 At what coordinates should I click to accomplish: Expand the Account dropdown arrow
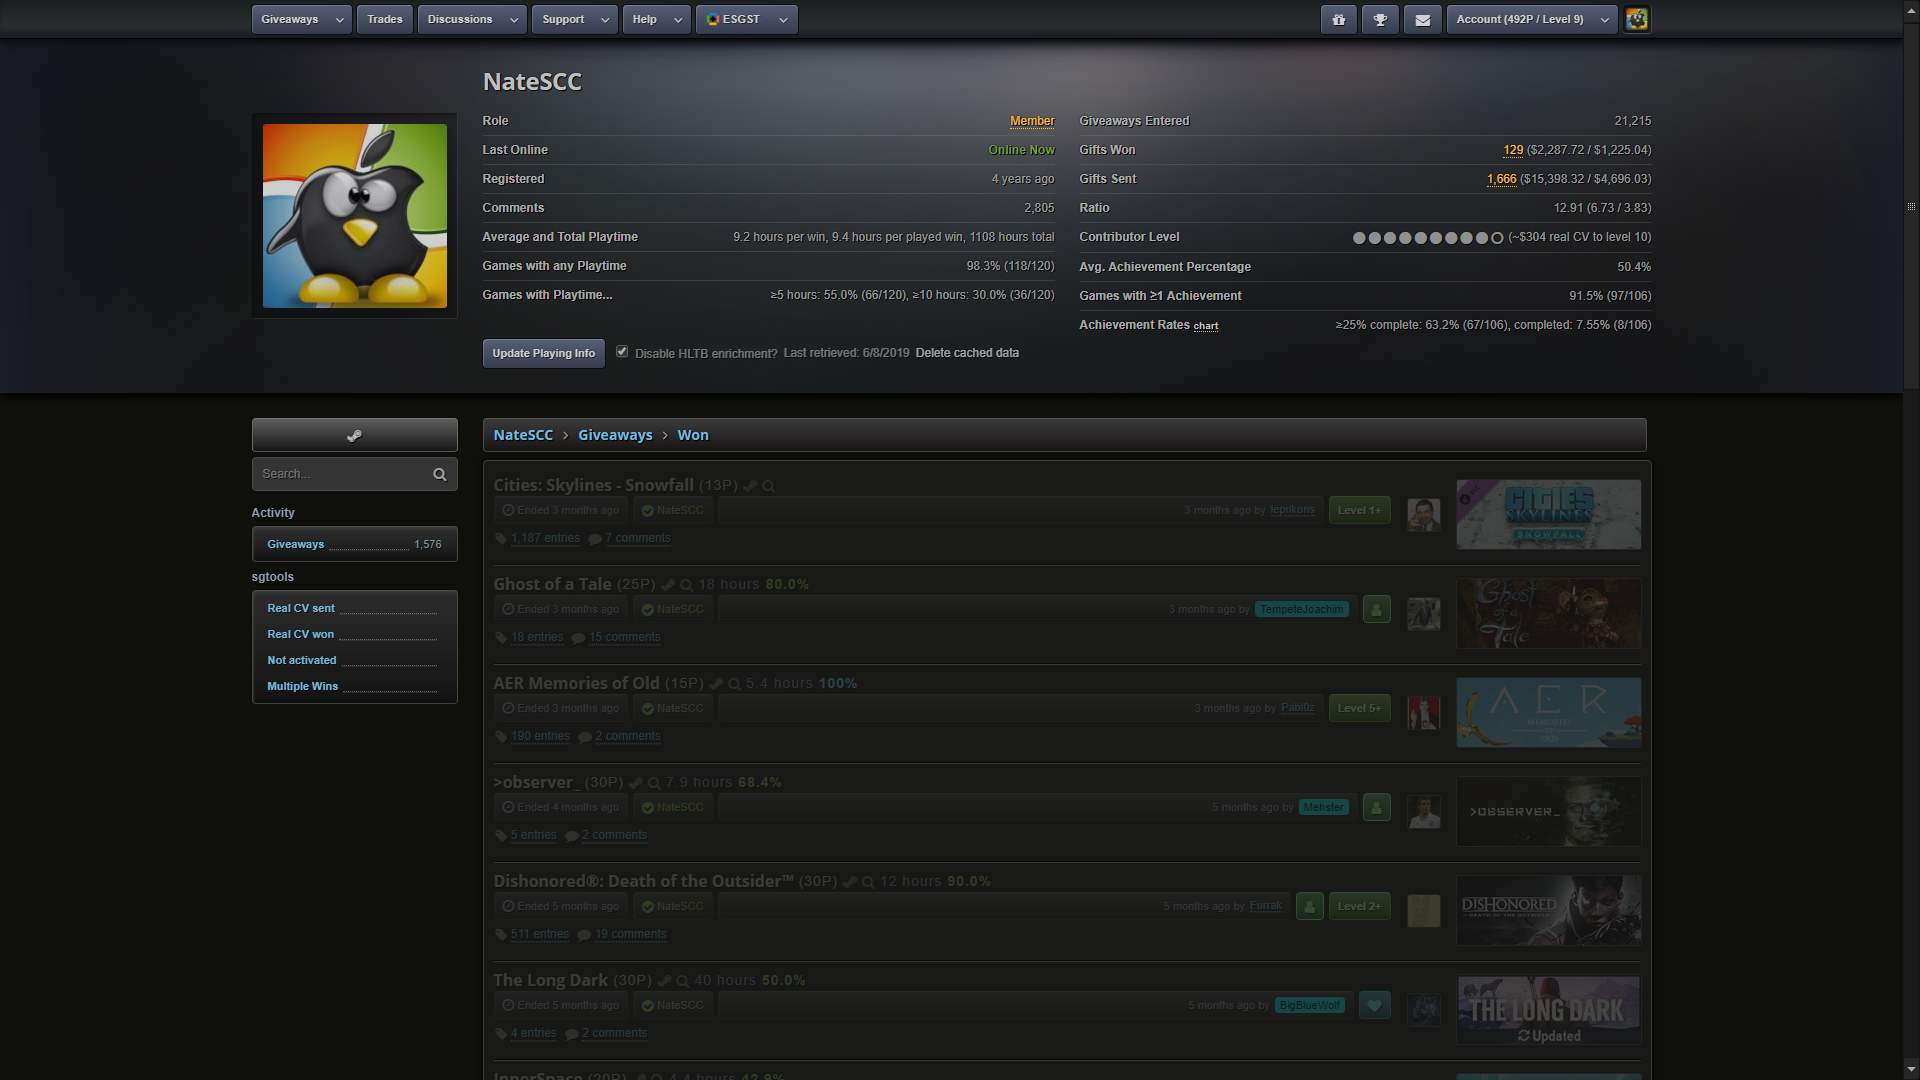tap(1605, 20)
